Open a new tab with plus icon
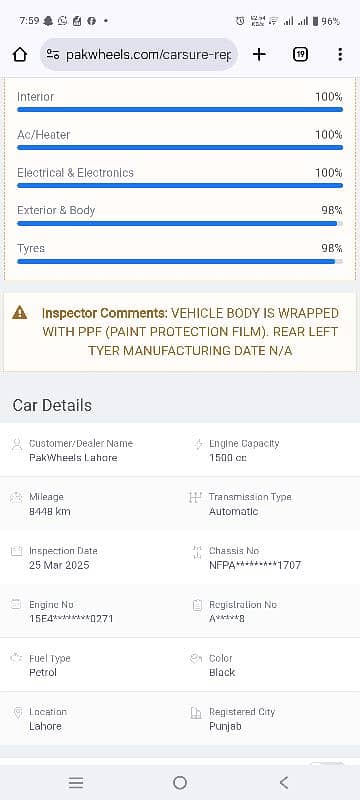The width and height of the screenshot is (360, 800). [259, 55]
